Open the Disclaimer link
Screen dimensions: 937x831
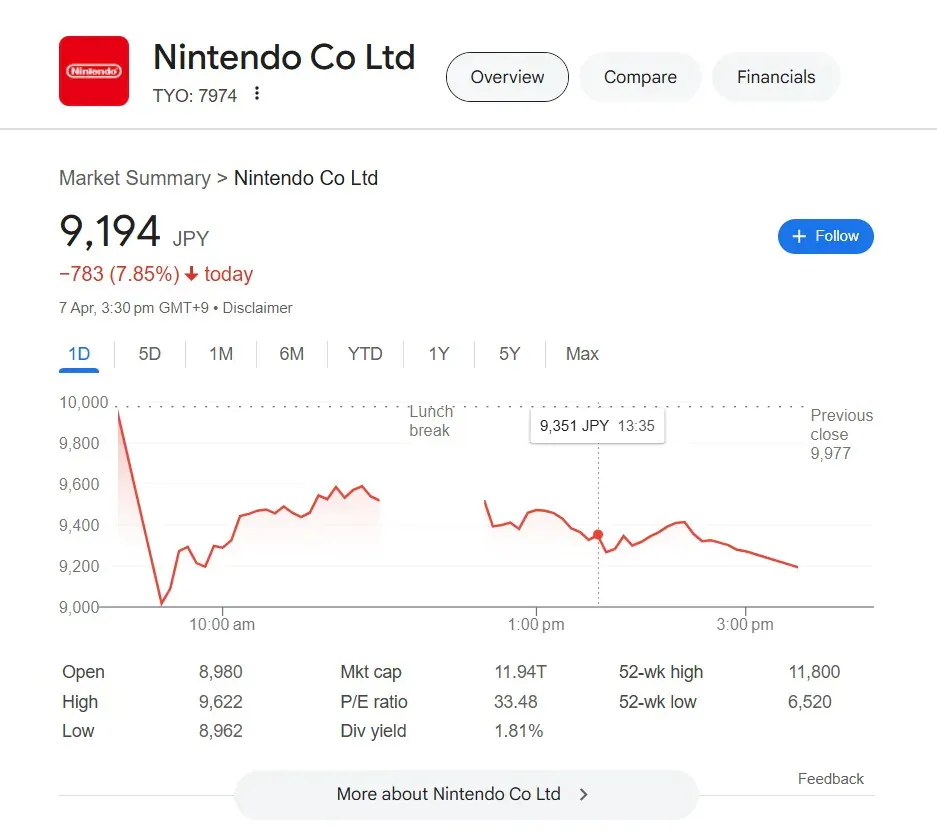point(258,308)
